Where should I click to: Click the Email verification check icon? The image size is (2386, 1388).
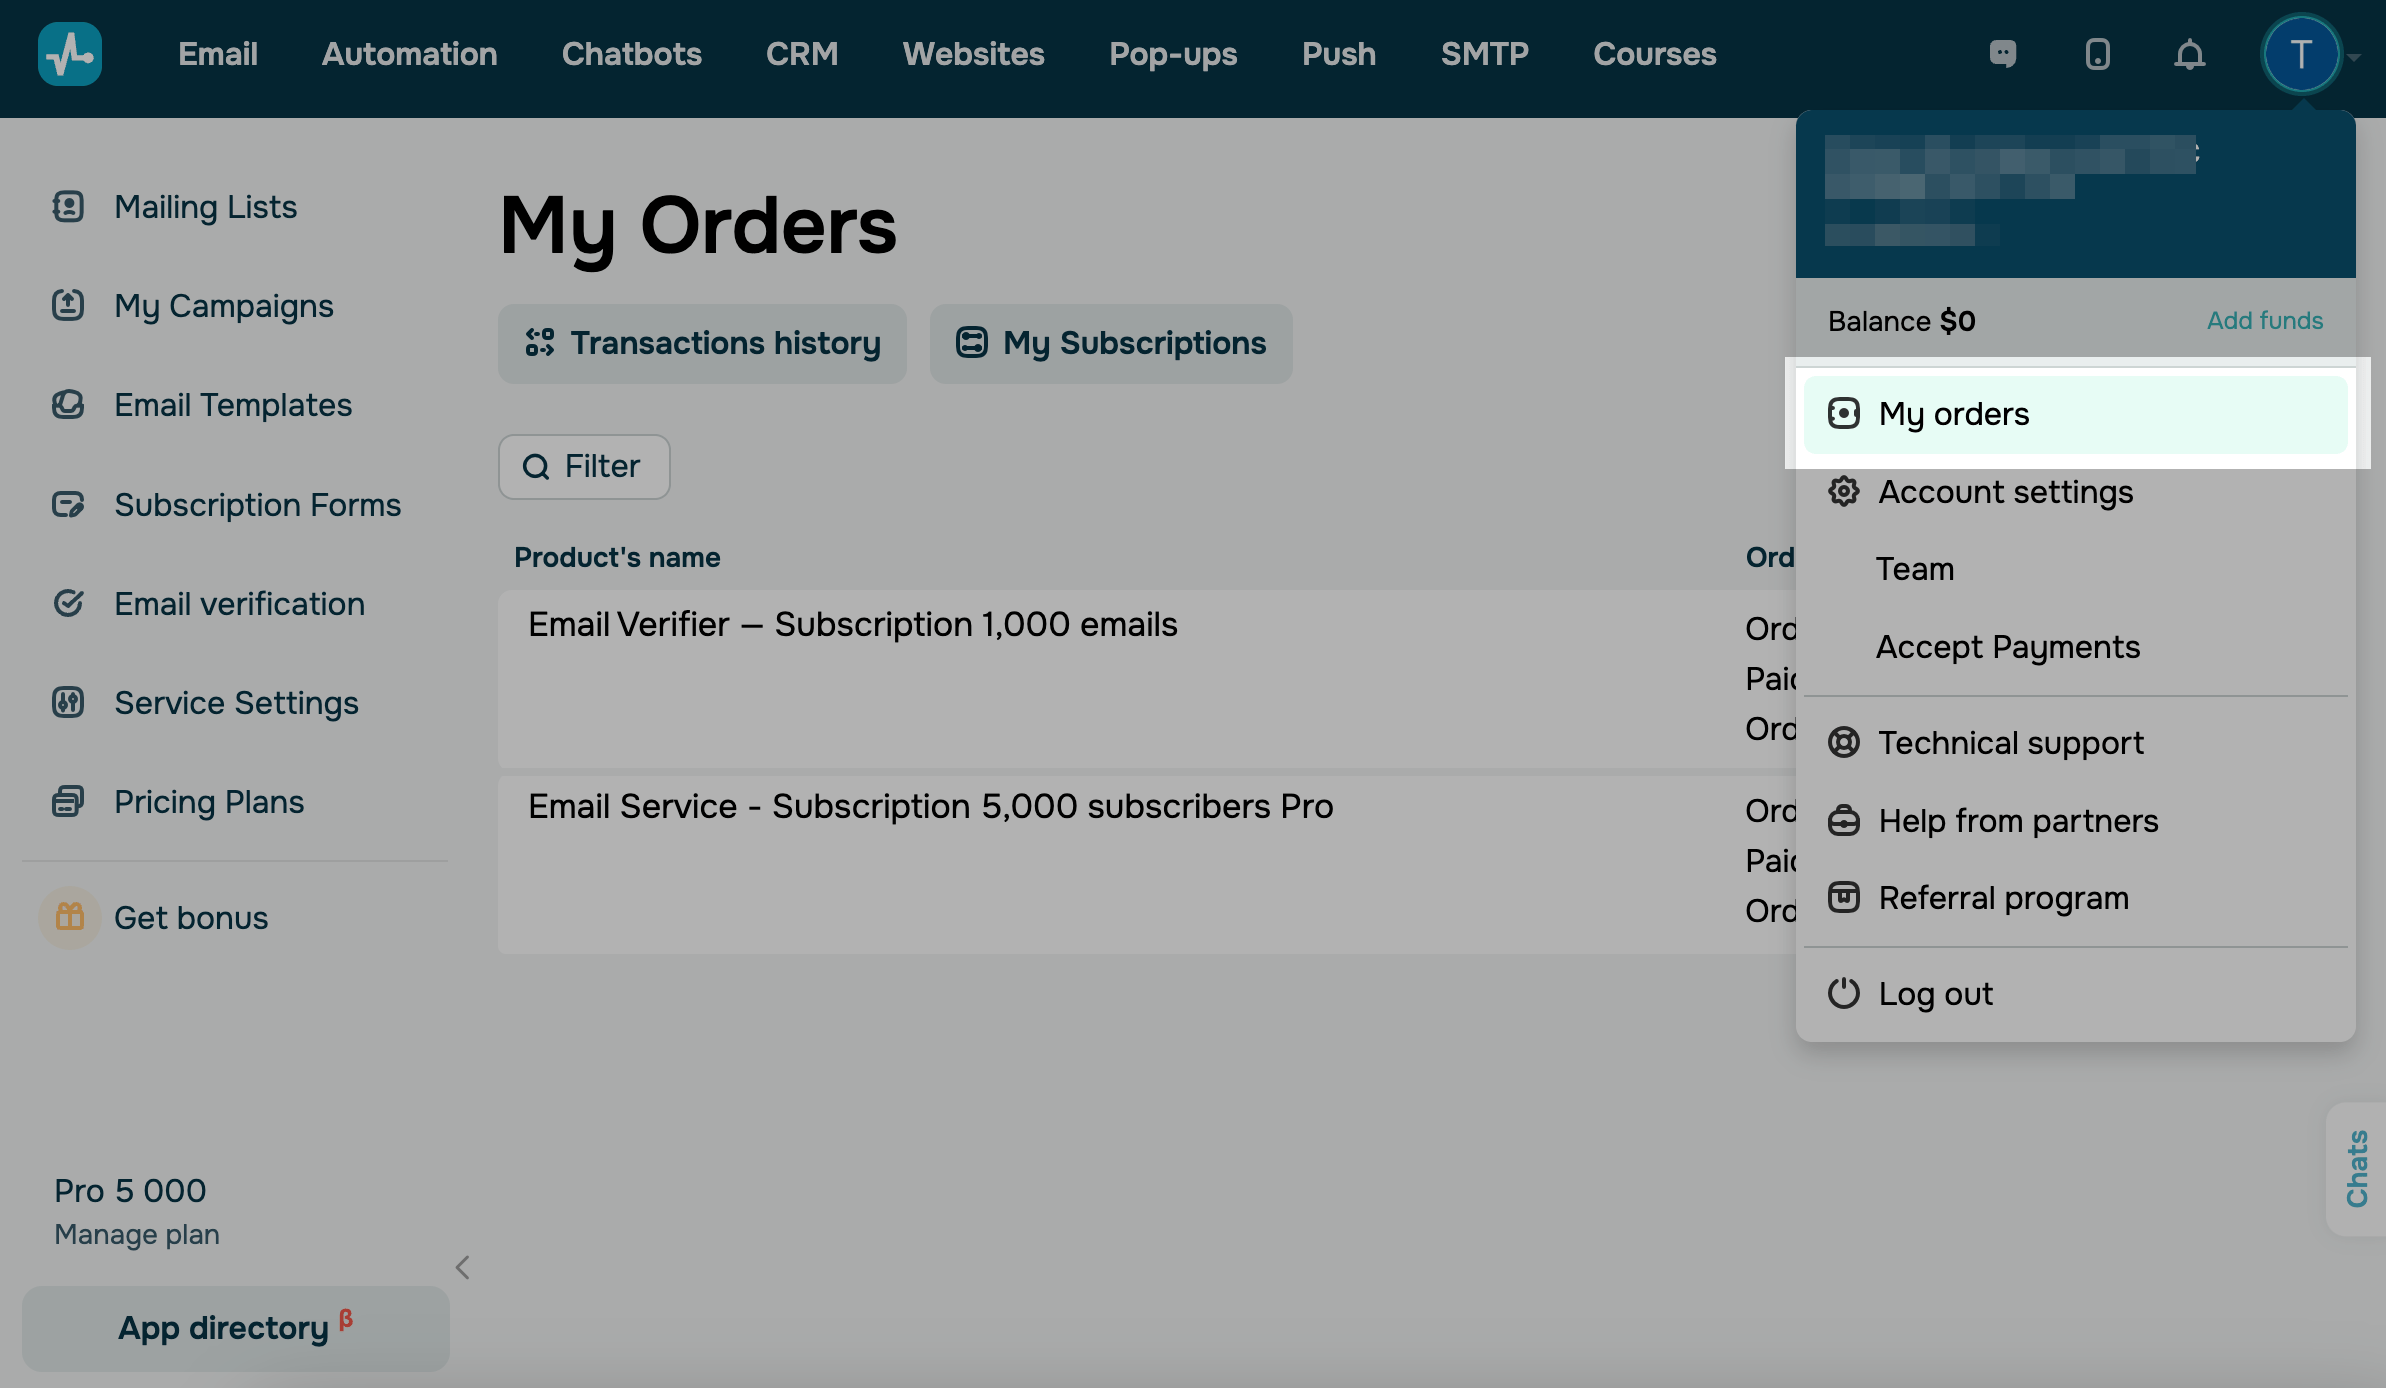tap(68, 603)
